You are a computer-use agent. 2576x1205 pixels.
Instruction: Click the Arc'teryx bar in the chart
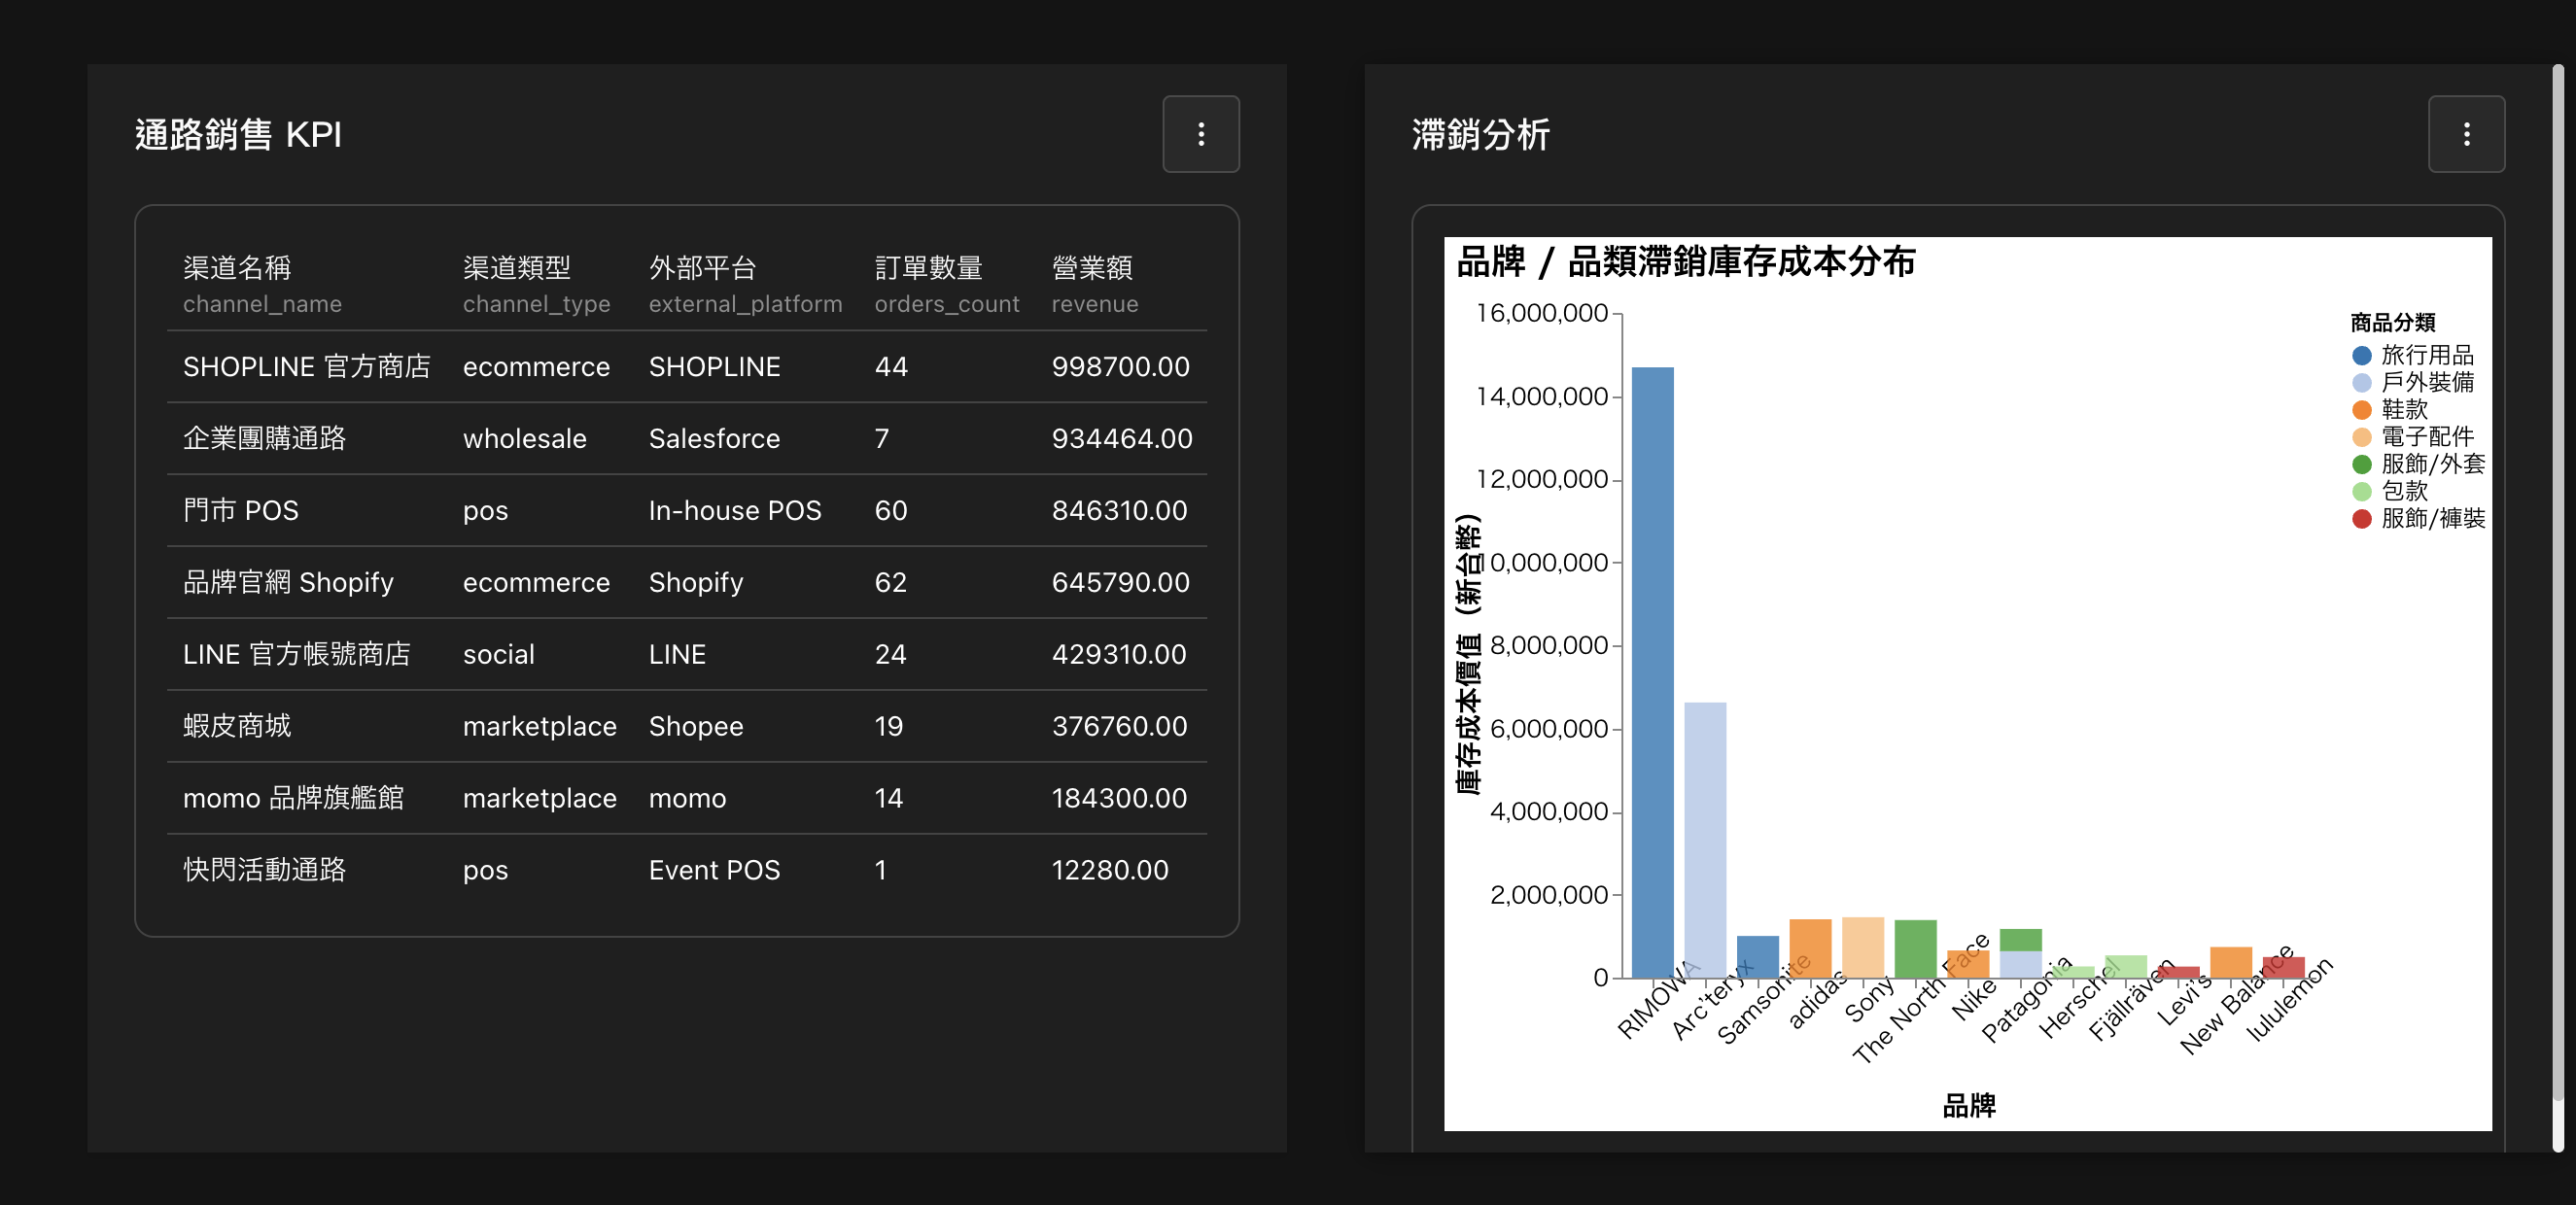point(1705,840)
